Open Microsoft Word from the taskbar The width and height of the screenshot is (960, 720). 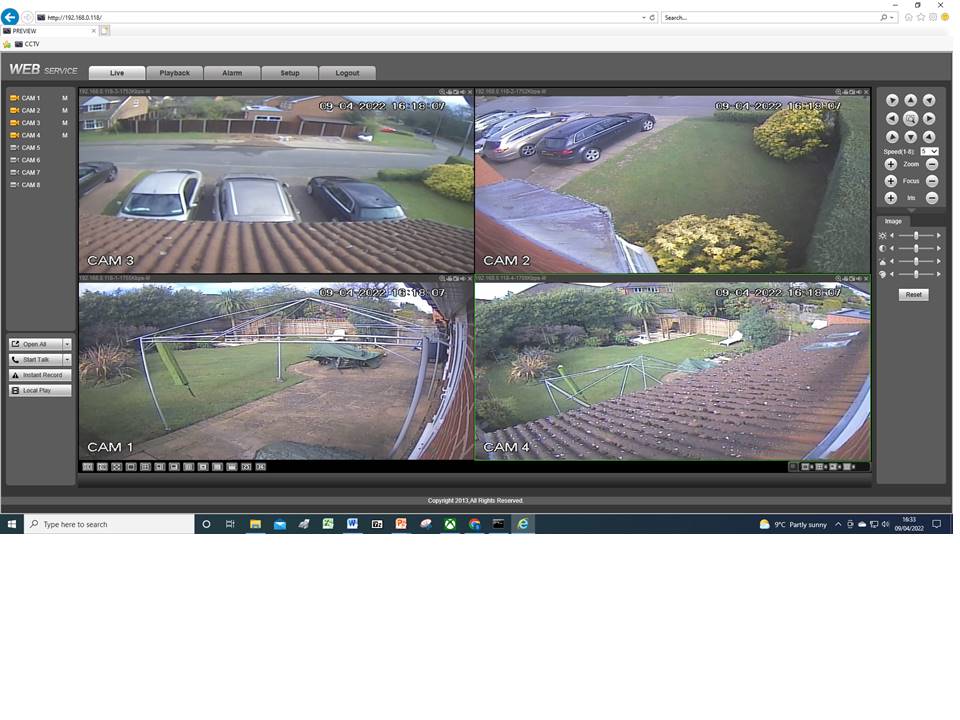tap(352, 524)
